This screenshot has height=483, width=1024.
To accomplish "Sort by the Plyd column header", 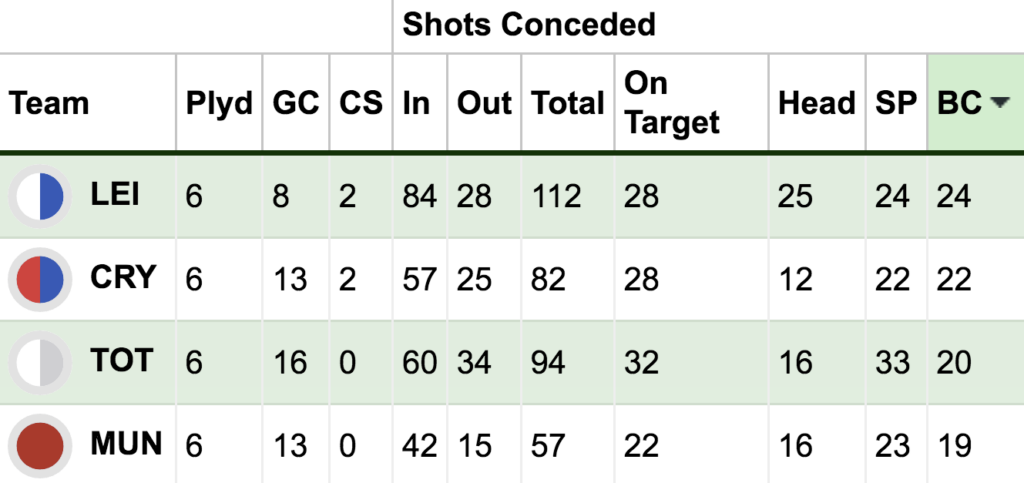I will (219, 104).
